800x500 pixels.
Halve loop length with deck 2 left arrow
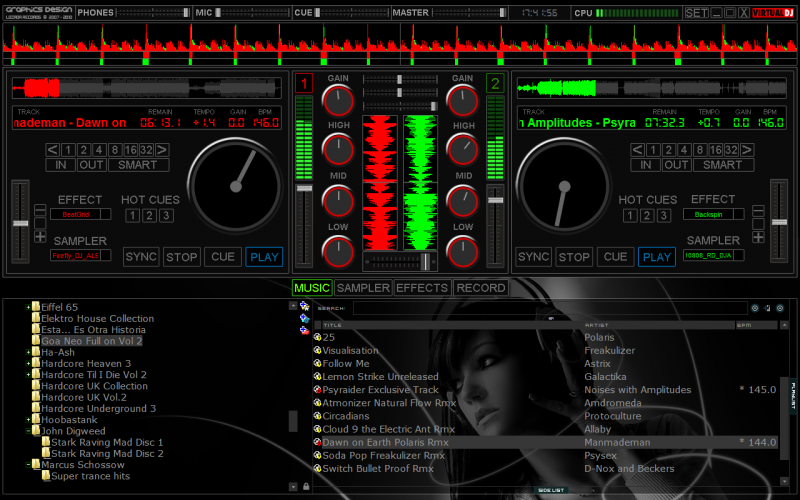(x=638, y=150)
